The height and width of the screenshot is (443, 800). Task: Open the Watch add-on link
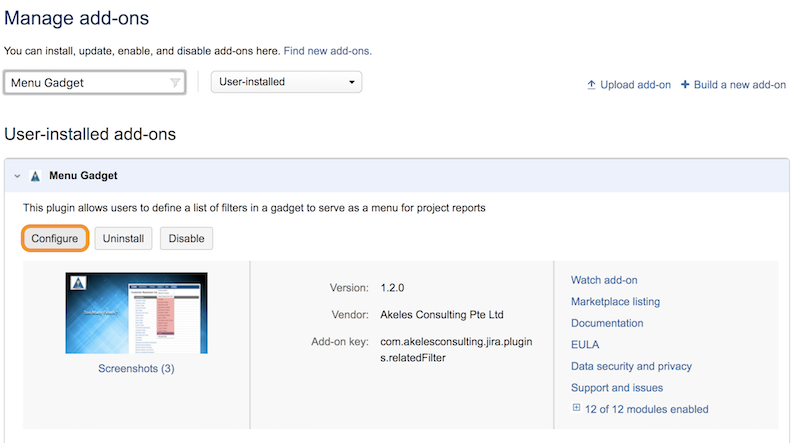(x=604, y=280)
